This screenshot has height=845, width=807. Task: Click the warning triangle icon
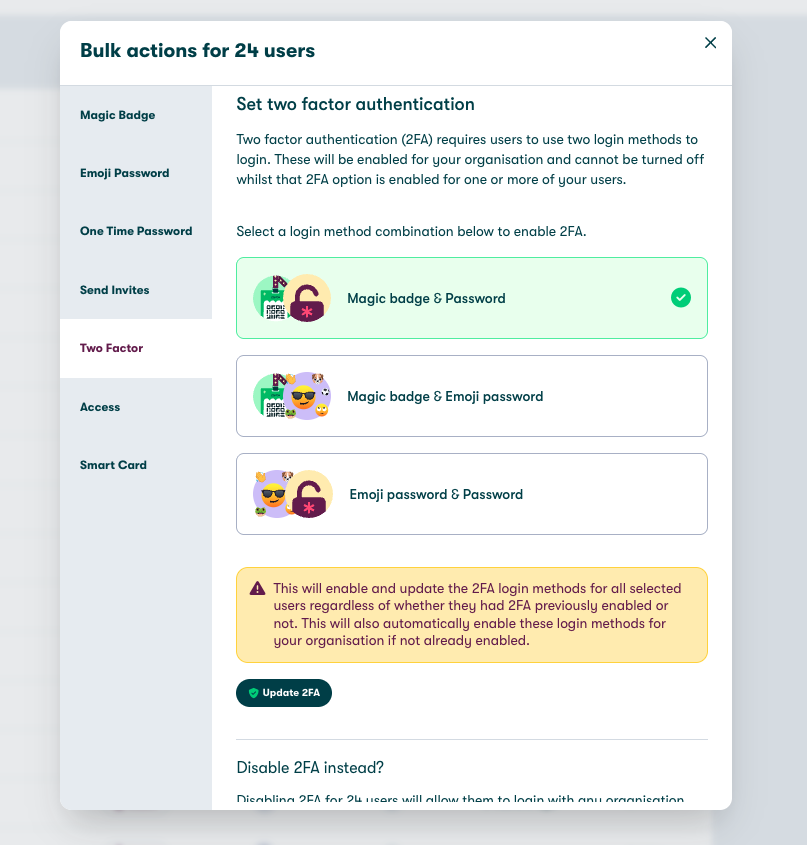click(258, 588)
